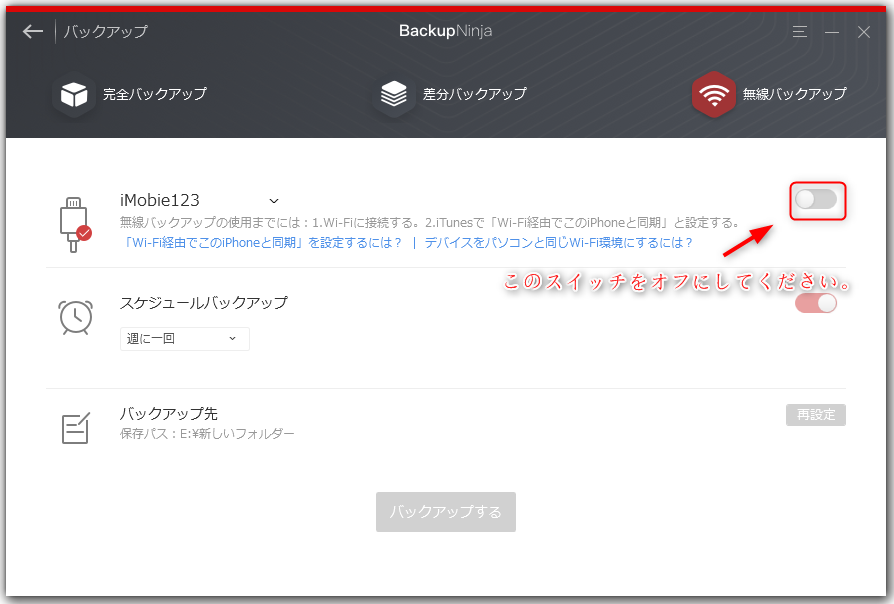Open the 週に一回 frequency dropdown
This screenshot has height=604, width=894.
click(x=185, y=339)
